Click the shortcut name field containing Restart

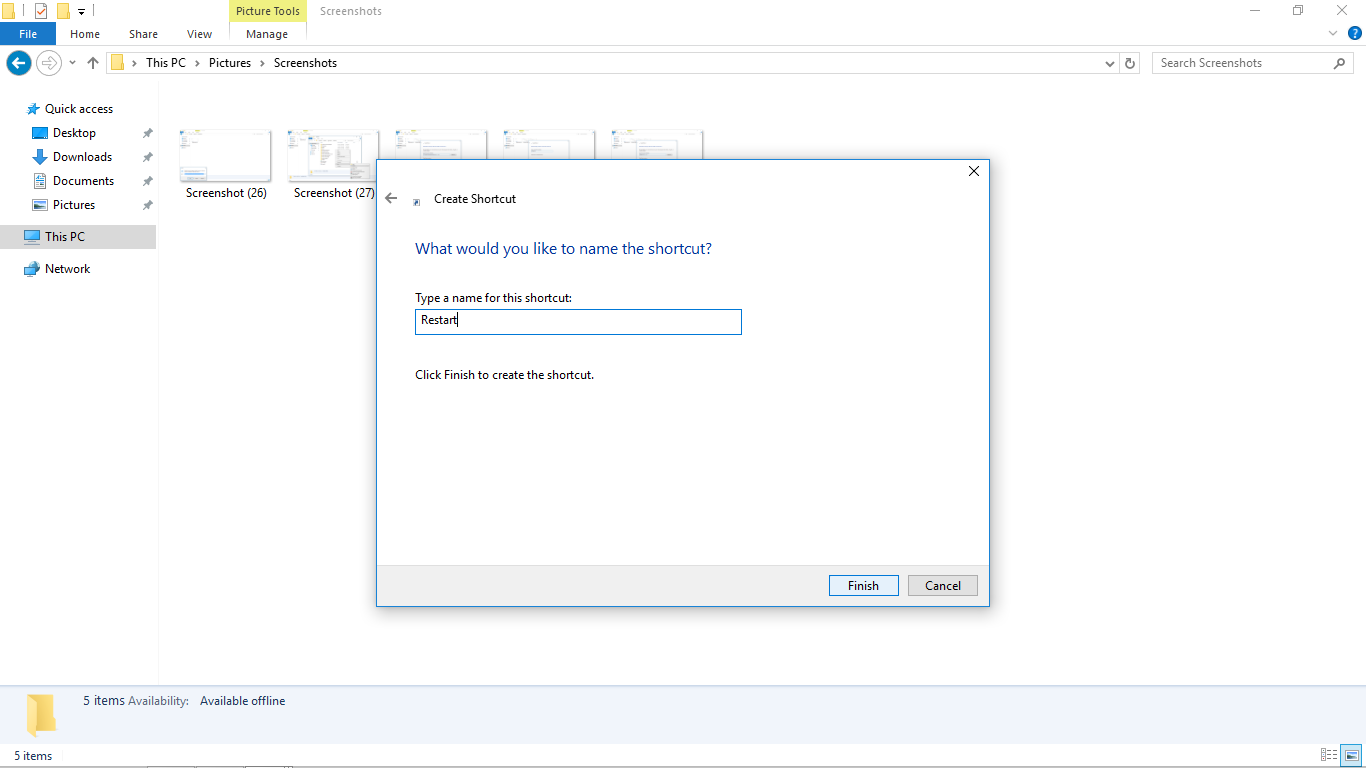point(578,322)
